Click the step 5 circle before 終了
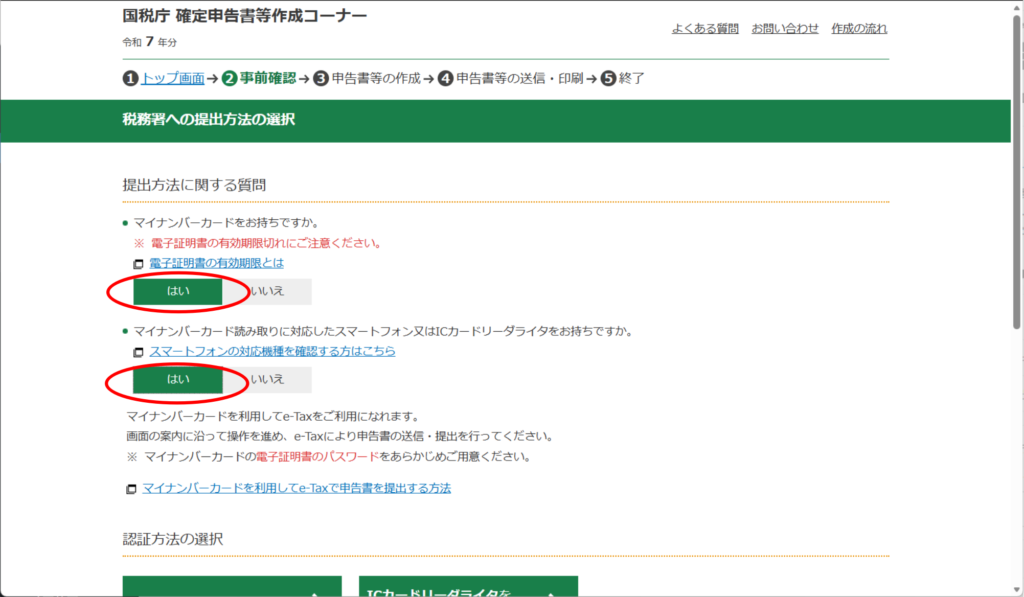Image resolution: width=1024 pixels, height=597 pixels. tap(608, 78)
